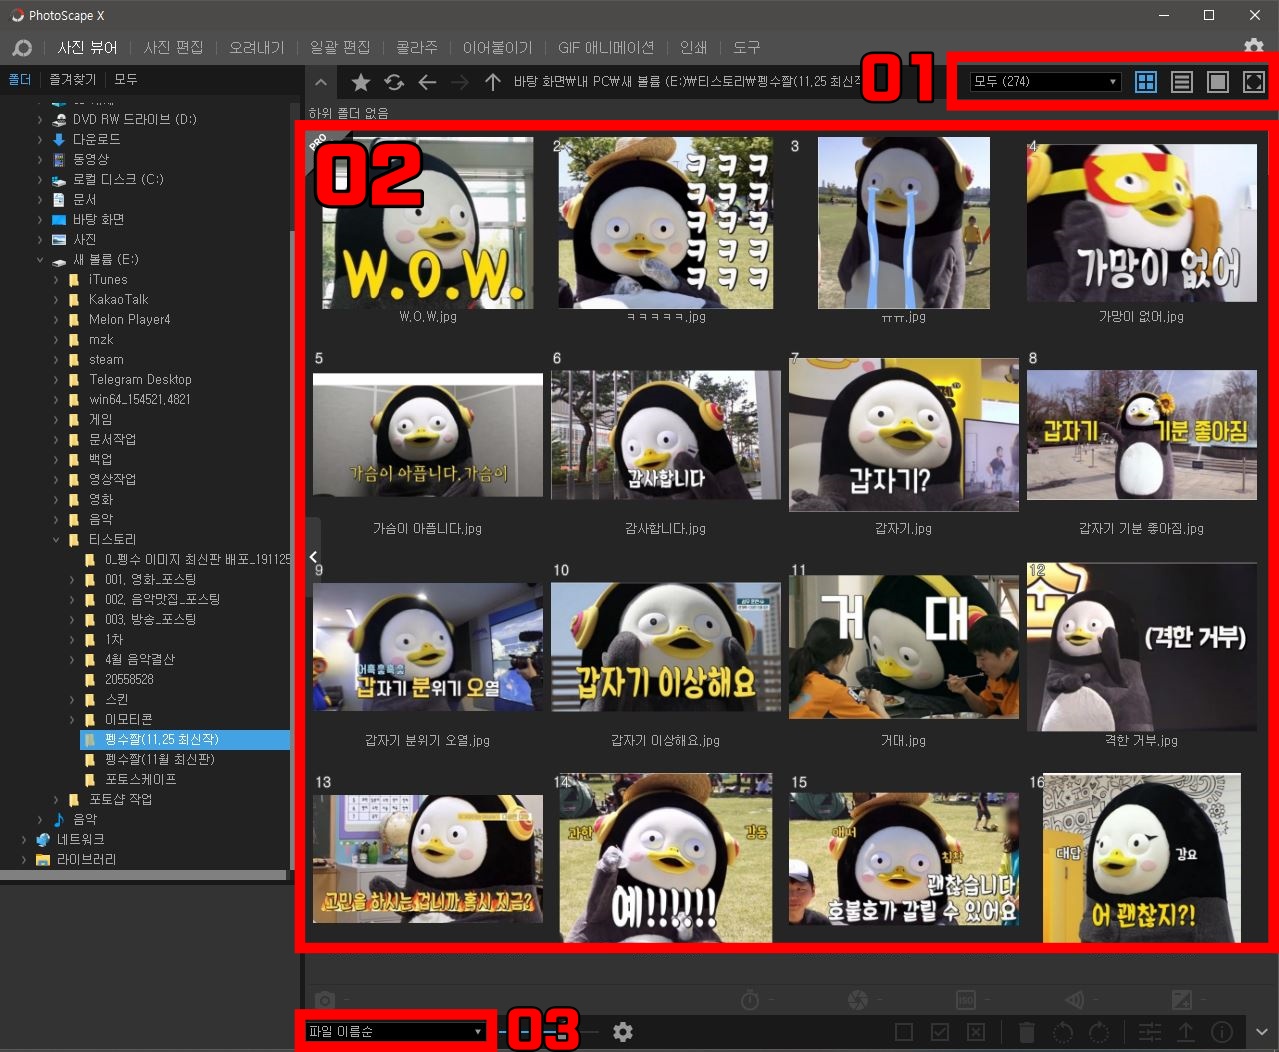
Task: Rotate clockwise with the bottom toolbar icon
Action: pos(1099,1032)
